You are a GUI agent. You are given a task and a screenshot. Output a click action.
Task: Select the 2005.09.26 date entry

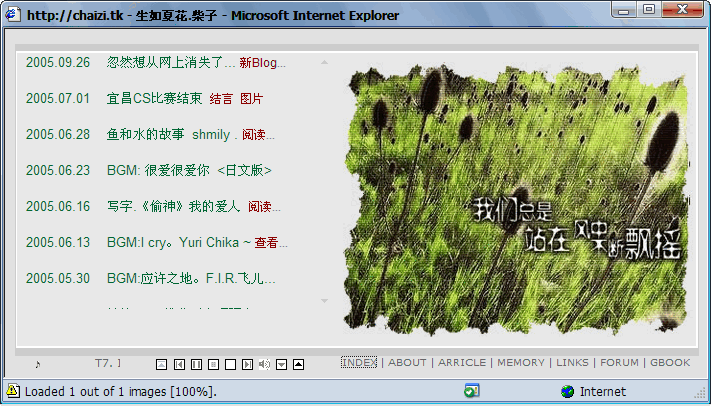tap(58, 63)
